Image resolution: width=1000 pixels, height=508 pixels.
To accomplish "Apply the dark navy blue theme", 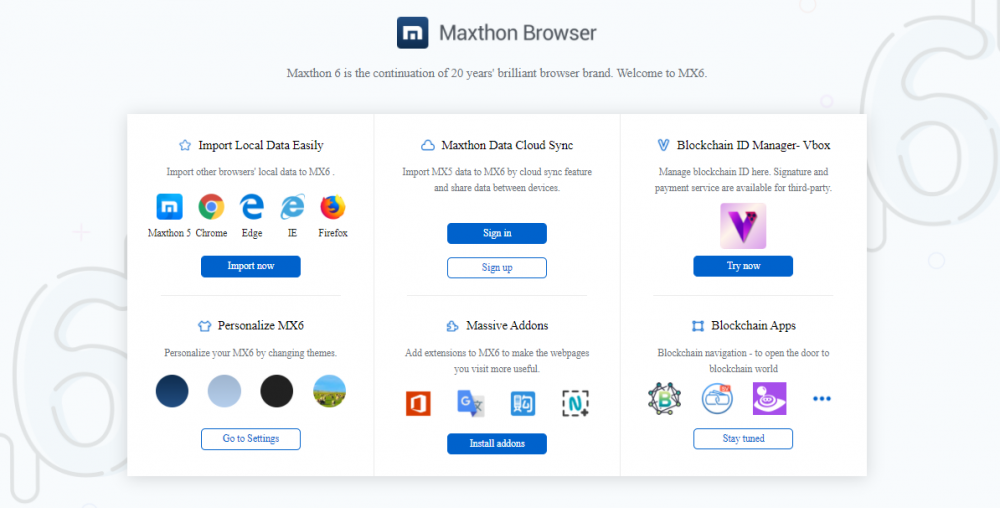I will pos(172,391).
